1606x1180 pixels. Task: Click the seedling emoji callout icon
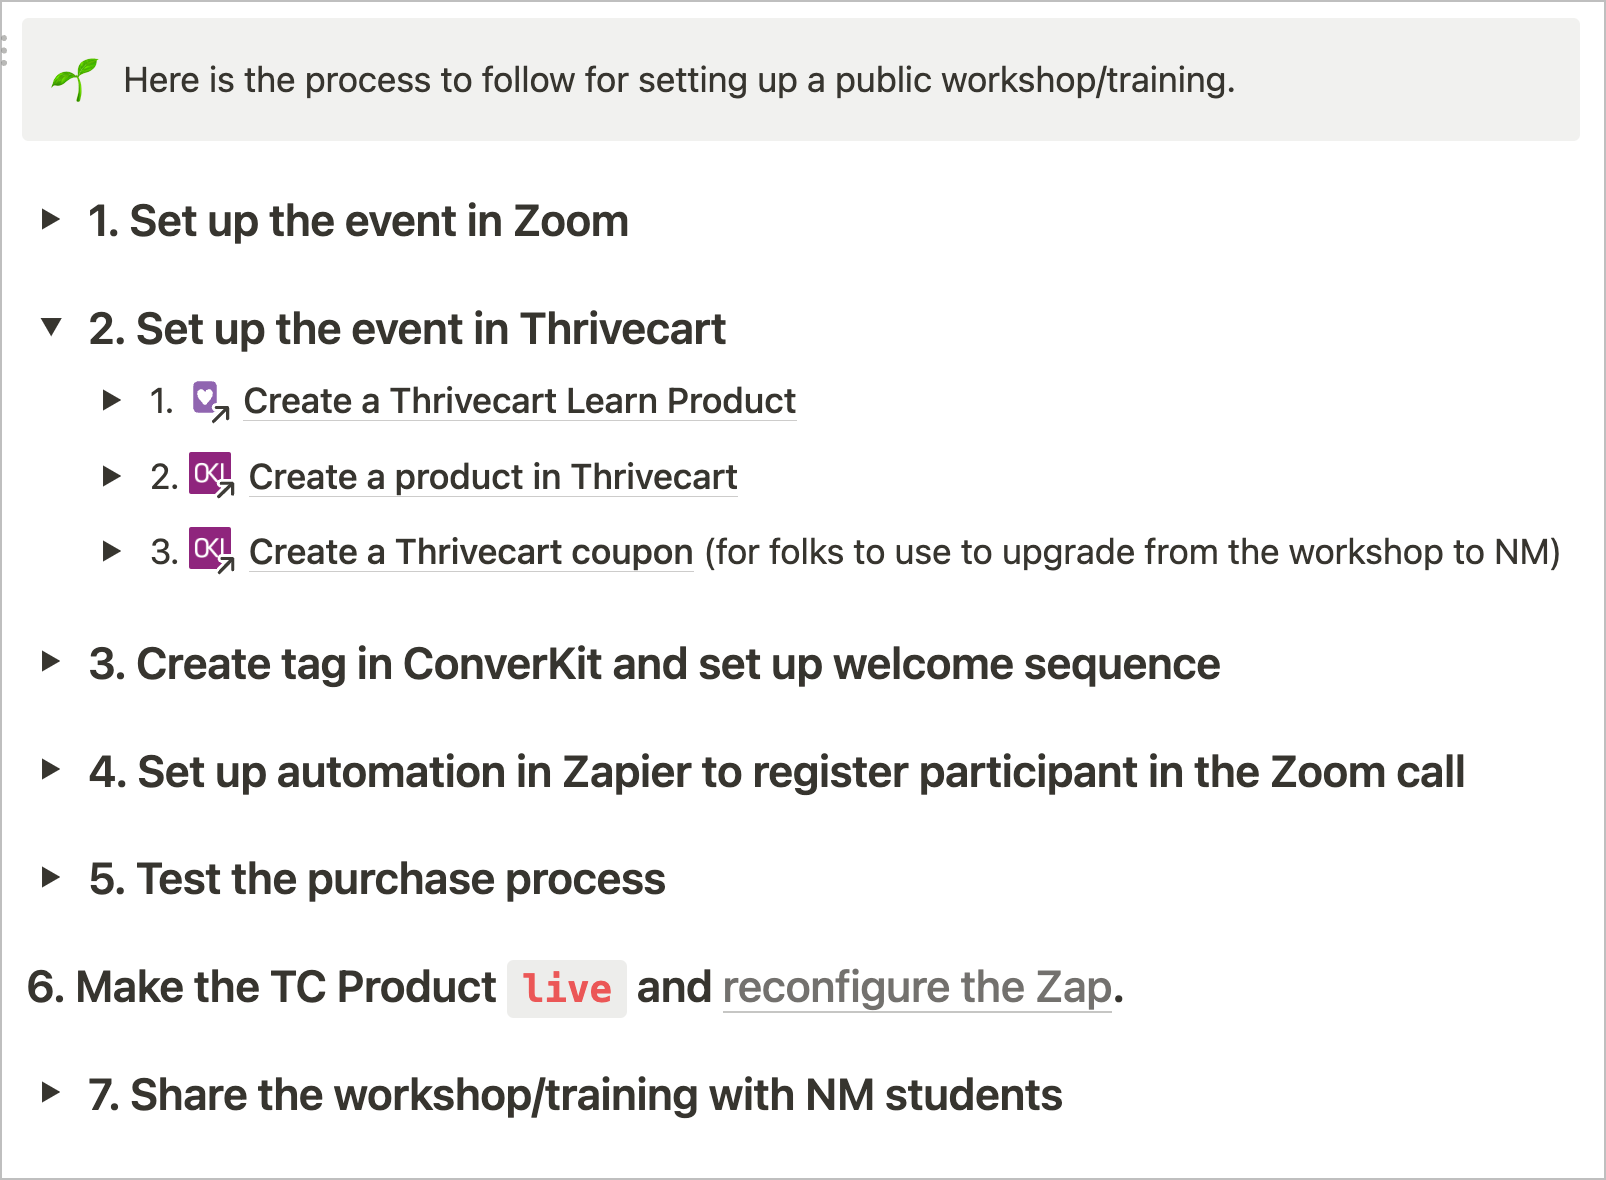pos(75,80)
